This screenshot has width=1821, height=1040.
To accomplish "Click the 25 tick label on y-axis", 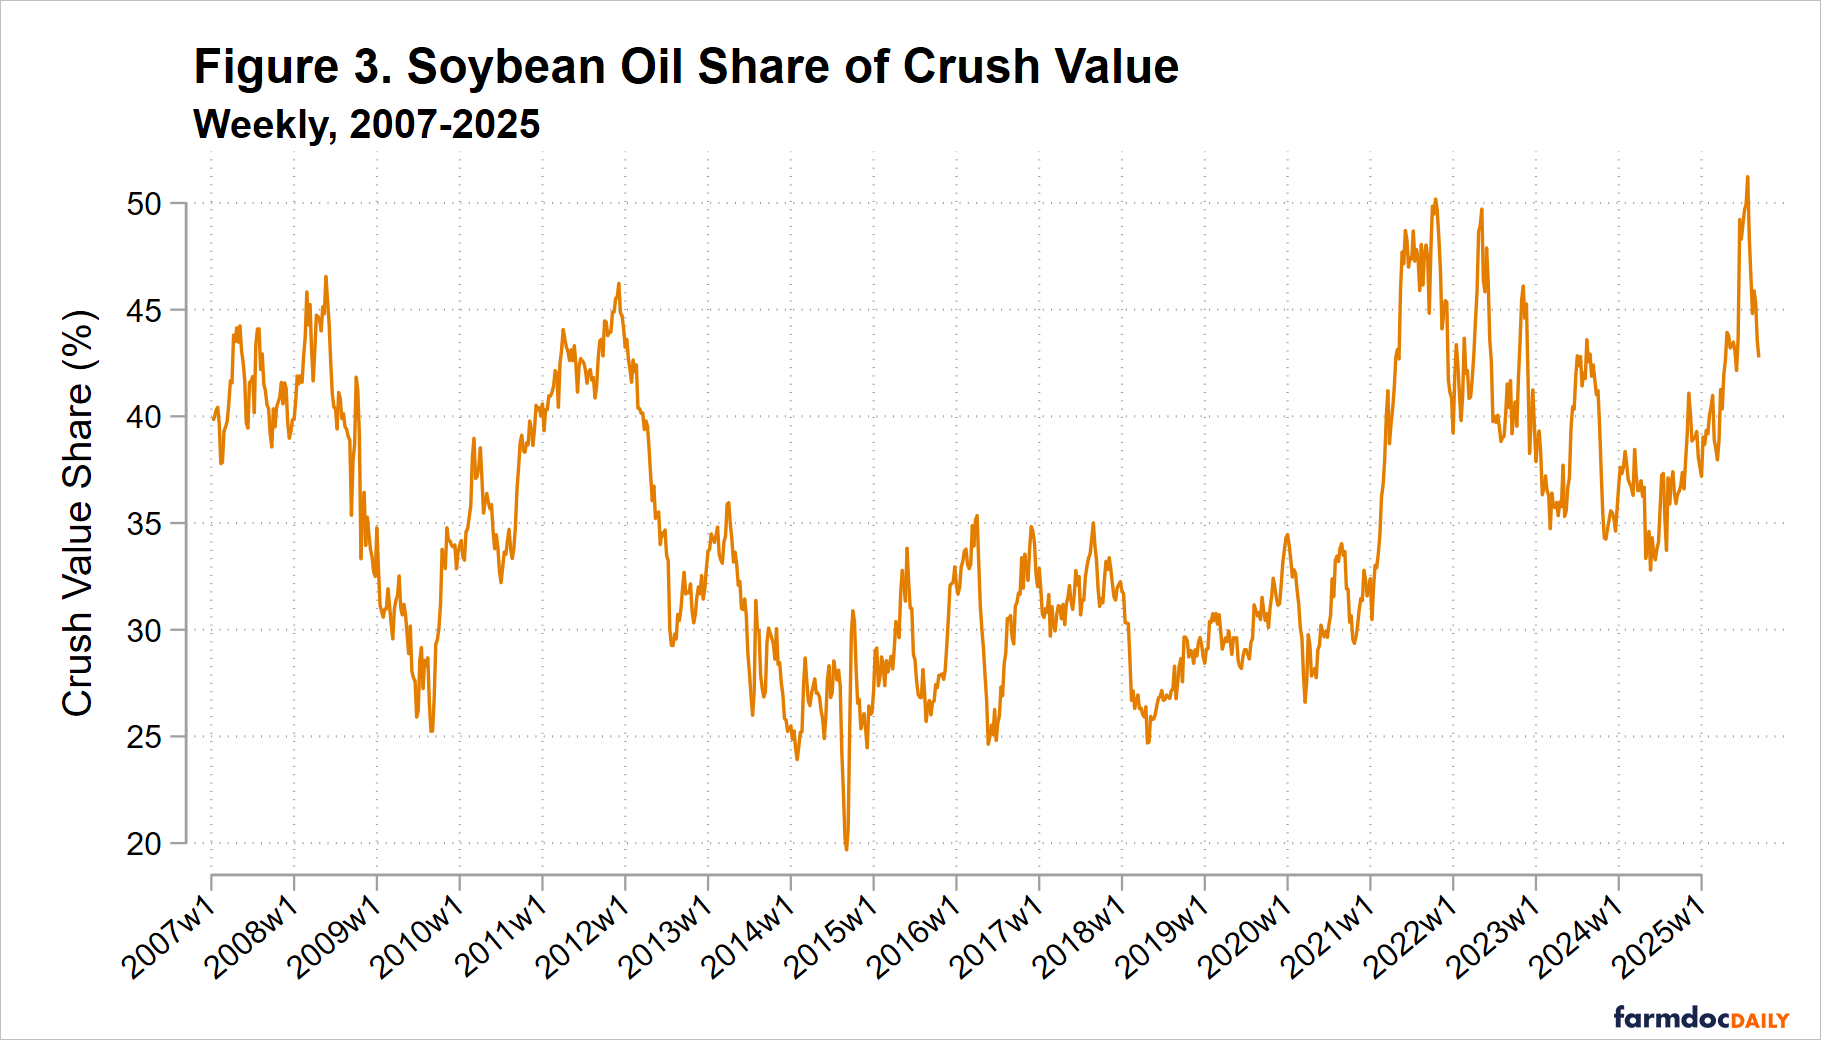I will point(143,737).
